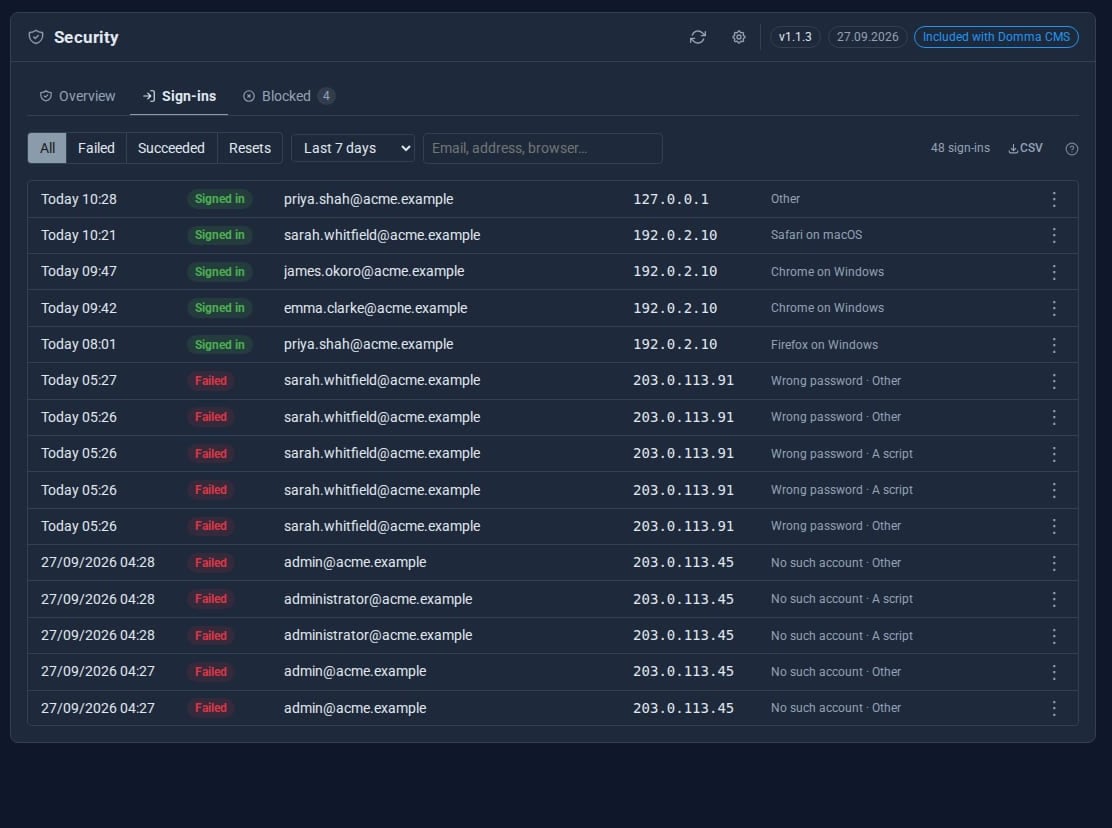Filter sign-ins by Succeeded

click(x=172, y=148)
